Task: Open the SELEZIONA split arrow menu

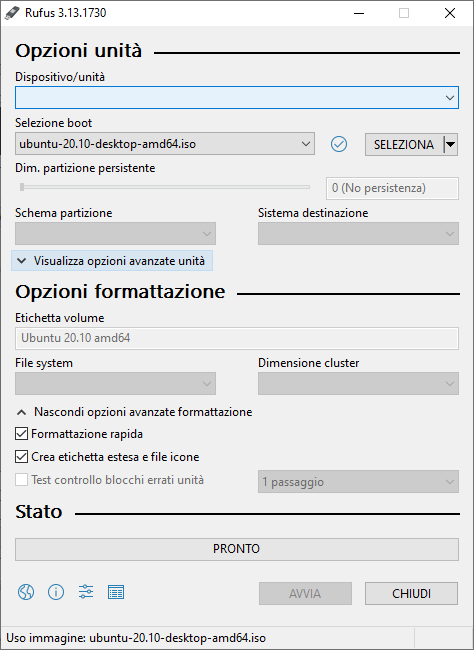Action: 451,144
